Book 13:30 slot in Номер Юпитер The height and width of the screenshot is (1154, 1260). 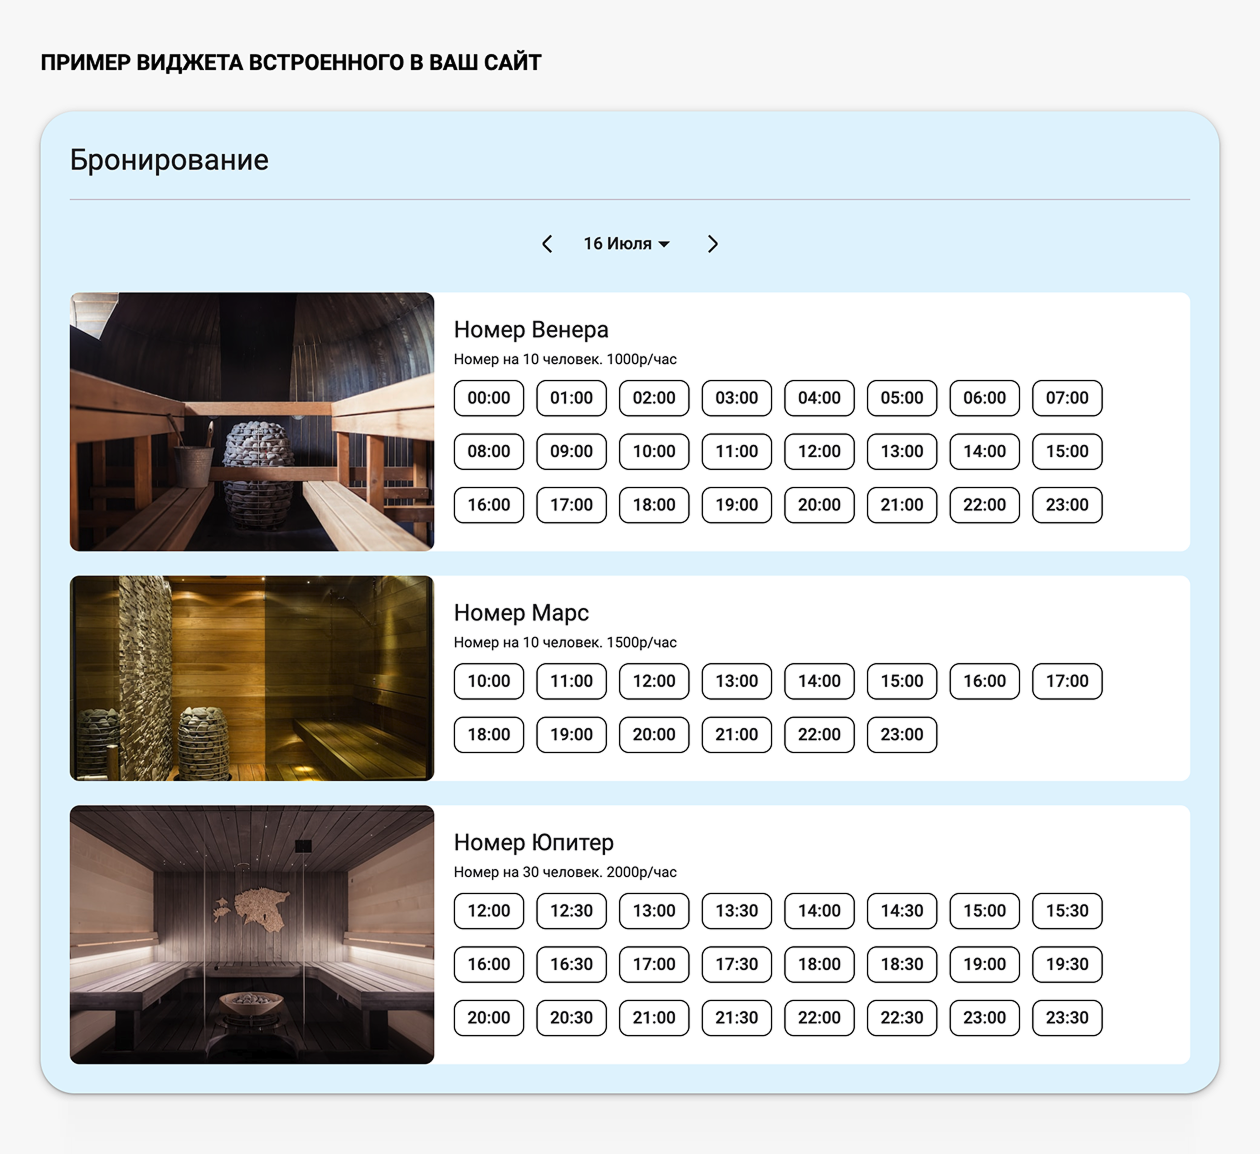pos(737,911)
